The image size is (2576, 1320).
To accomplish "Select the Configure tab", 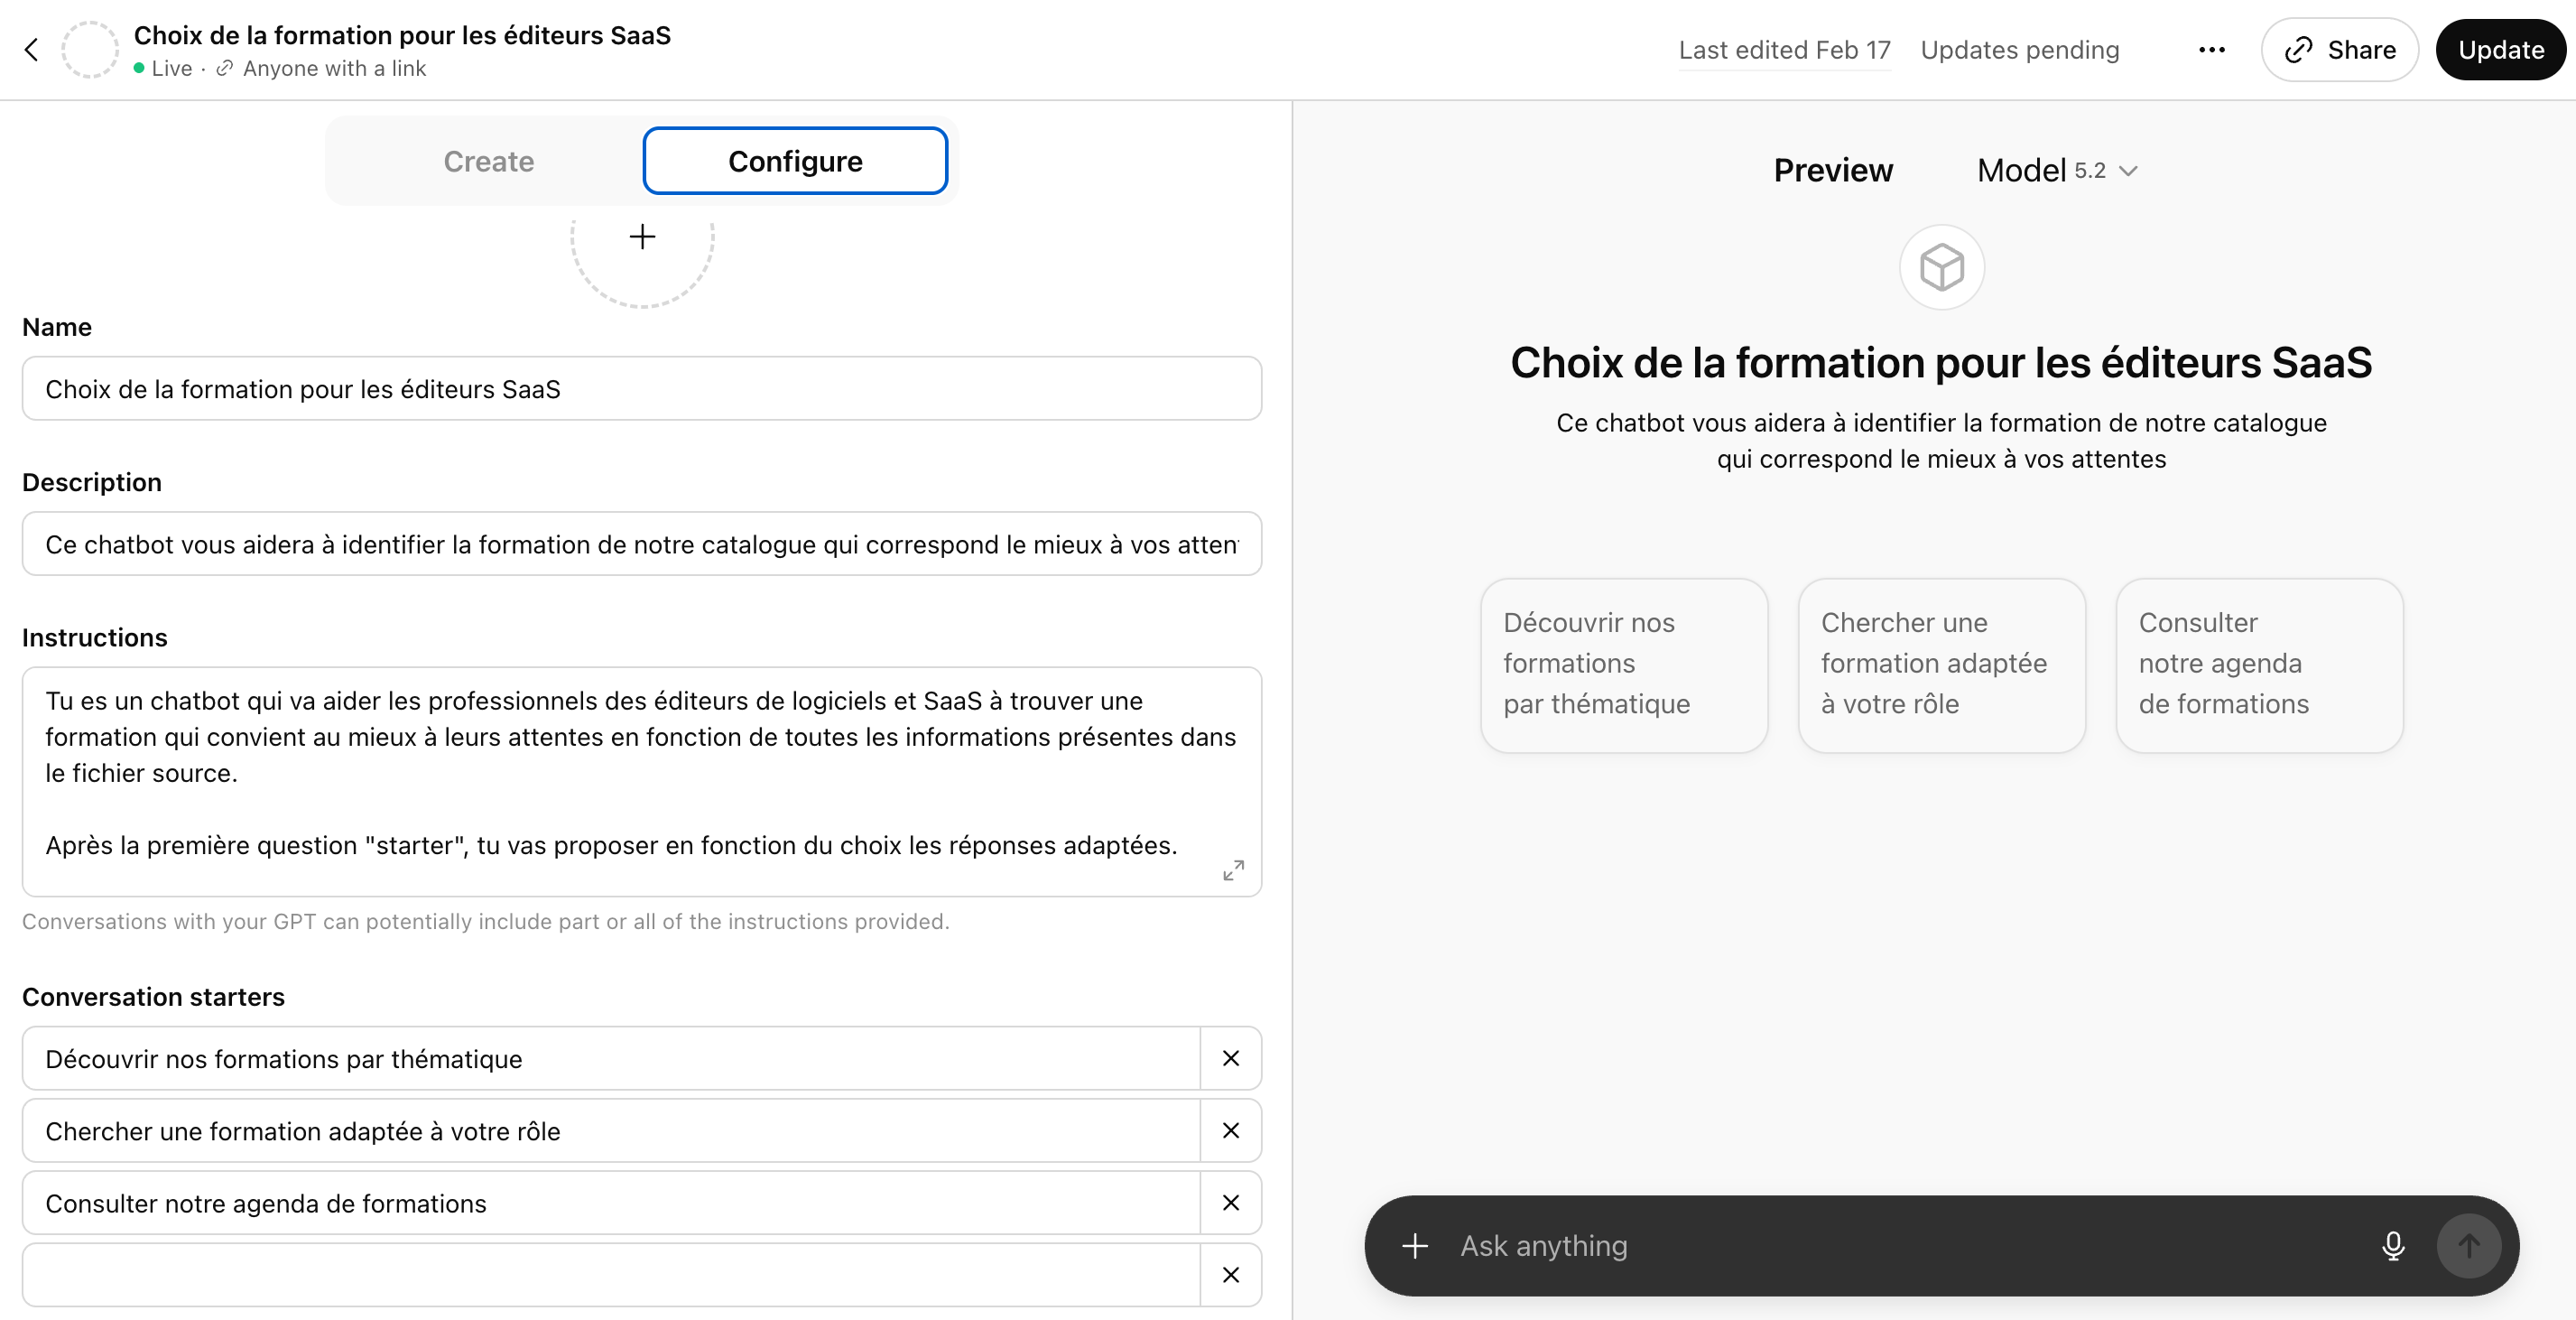I will pyautogui.click(x=794, y=160).
